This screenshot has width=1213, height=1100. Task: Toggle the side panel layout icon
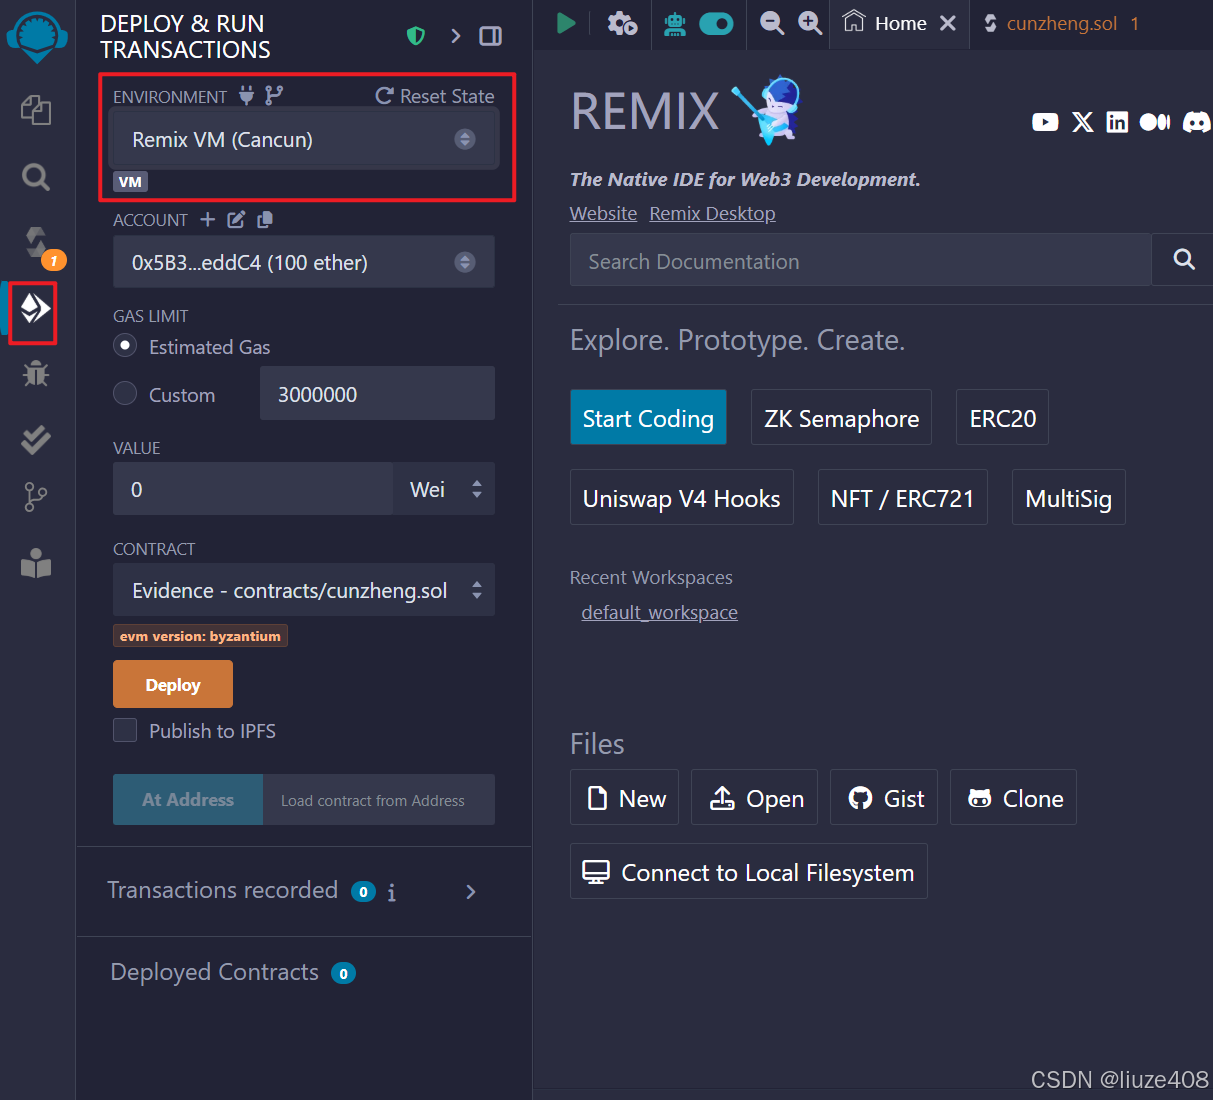pos(490,36)
